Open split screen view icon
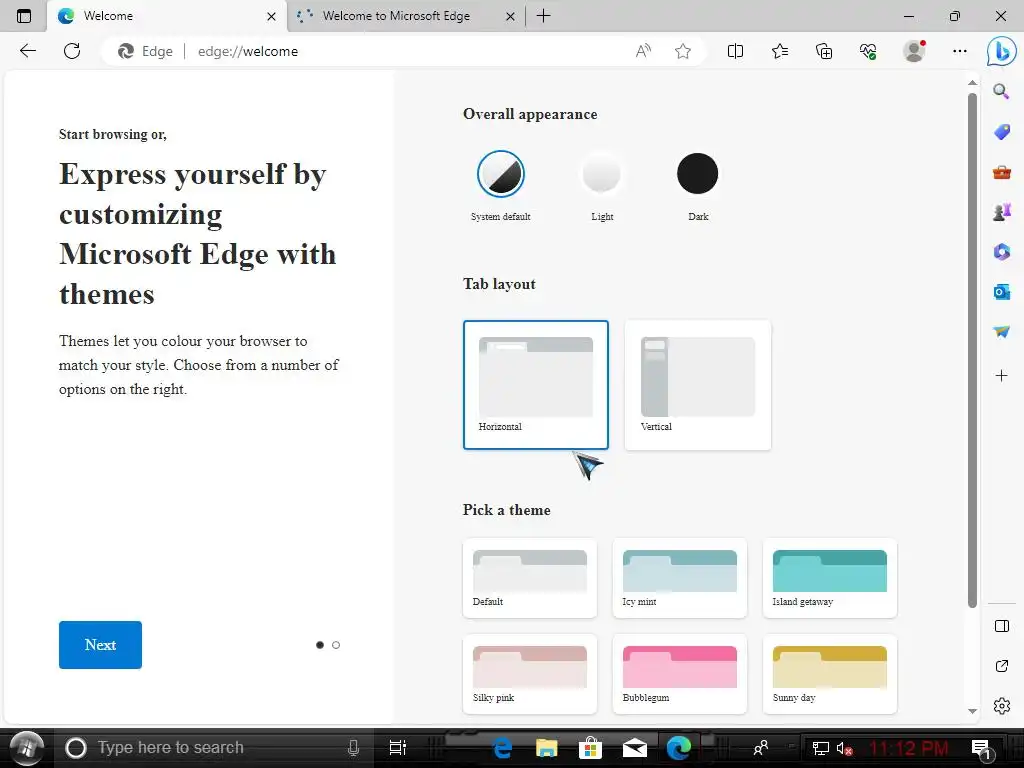The height and width of the screenshot is (768, 1024). 735,51
